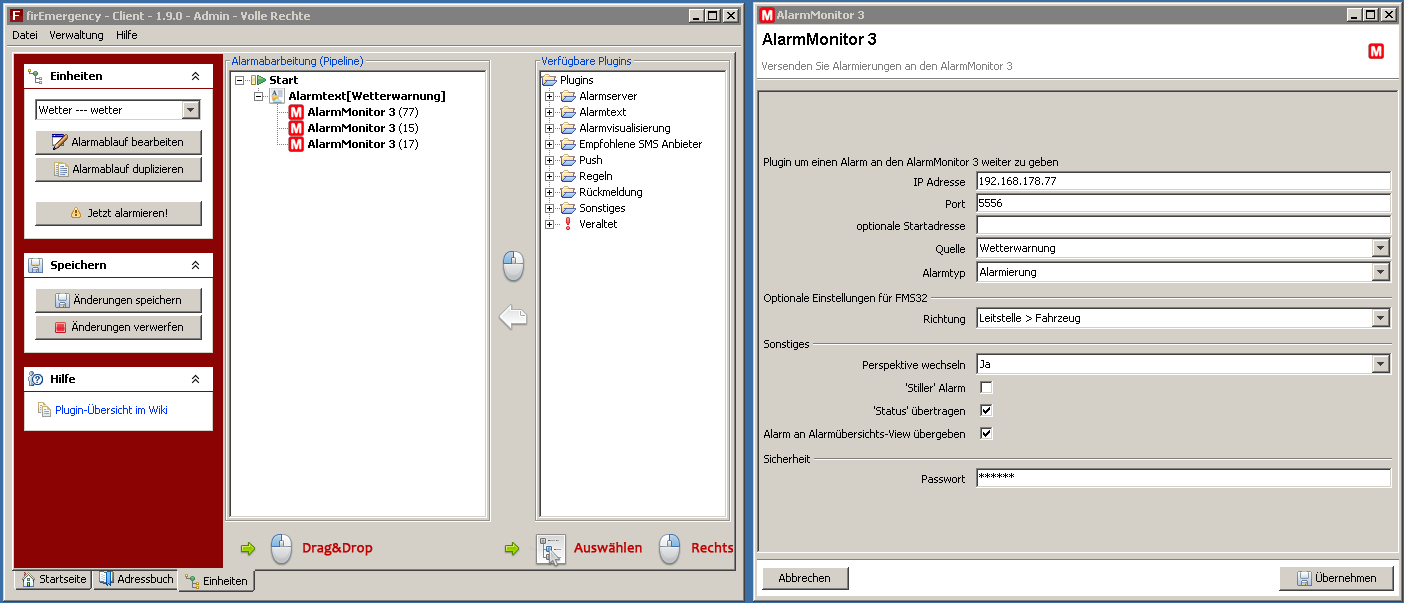Viewport: 1404px width, 603px height.
Task: Open the Wetter unit selection dropdown
Action: pos(191,110)
